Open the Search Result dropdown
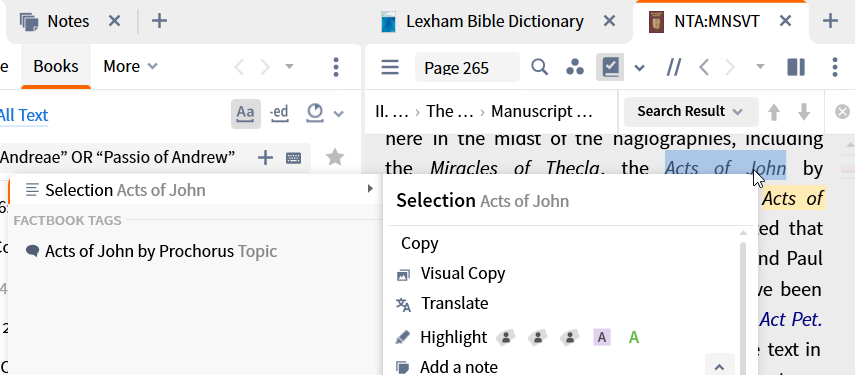 (690, 112)
